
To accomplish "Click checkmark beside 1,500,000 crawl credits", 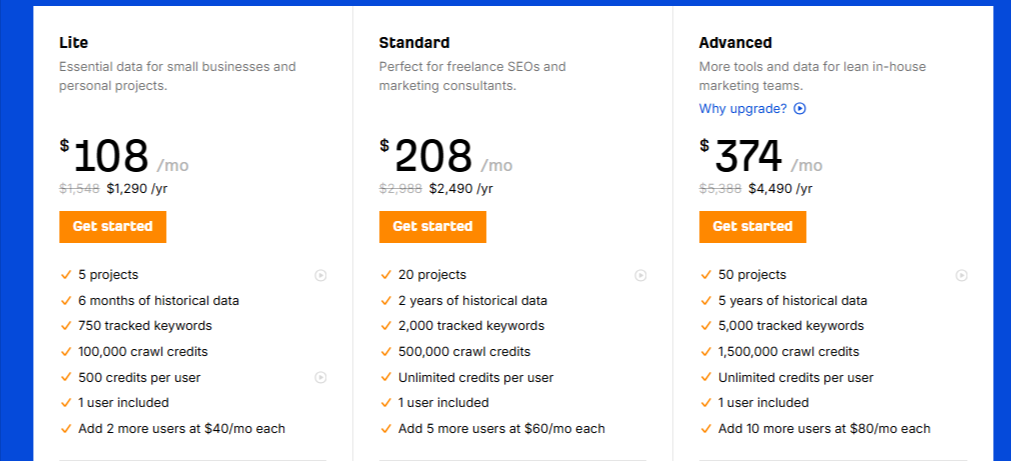I will (x=706, y=352).
